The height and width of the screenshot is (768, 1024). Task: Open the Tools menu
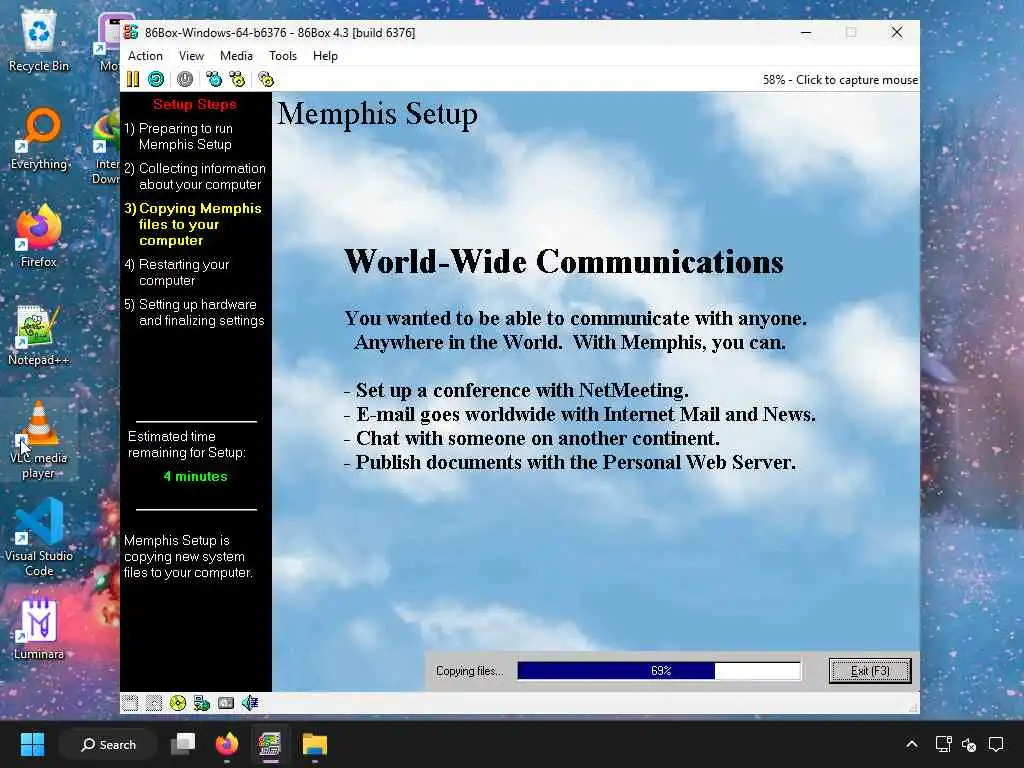(x=283, y=56)
